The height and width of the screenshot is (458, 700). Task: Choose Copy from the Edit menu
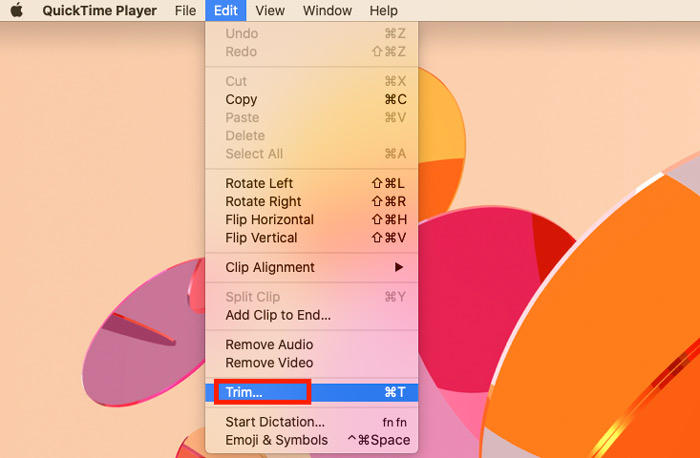click(x=312, y=99)
